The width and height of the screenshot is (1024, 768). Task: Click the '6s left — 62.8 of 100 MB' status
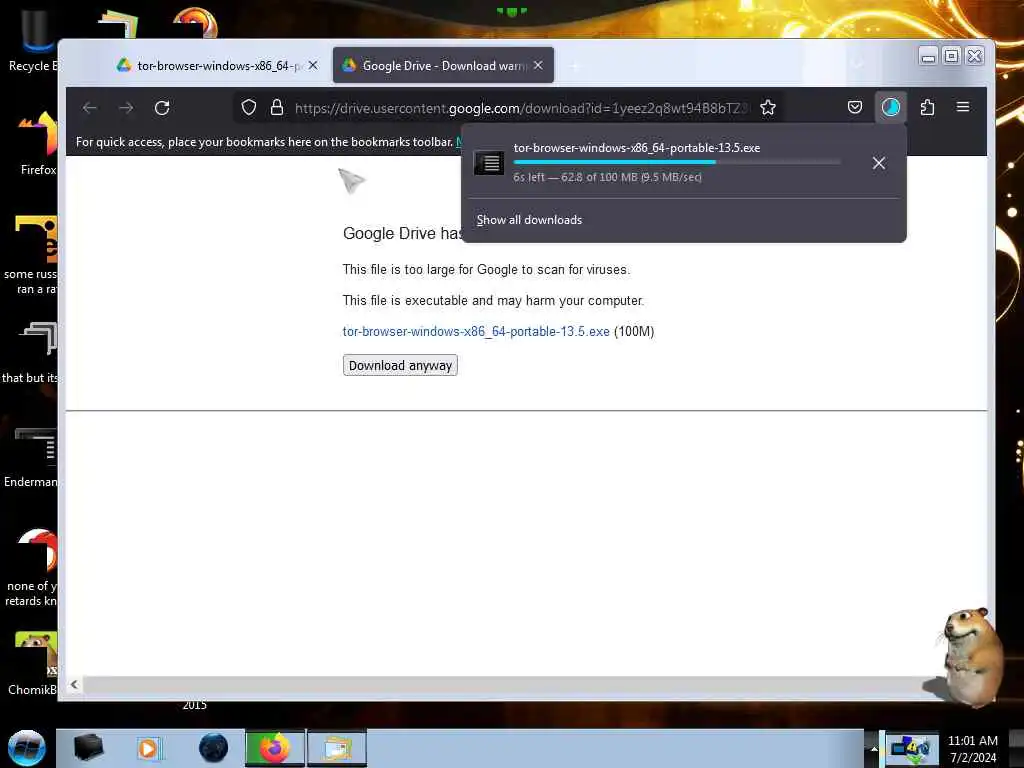coord(607,177)
